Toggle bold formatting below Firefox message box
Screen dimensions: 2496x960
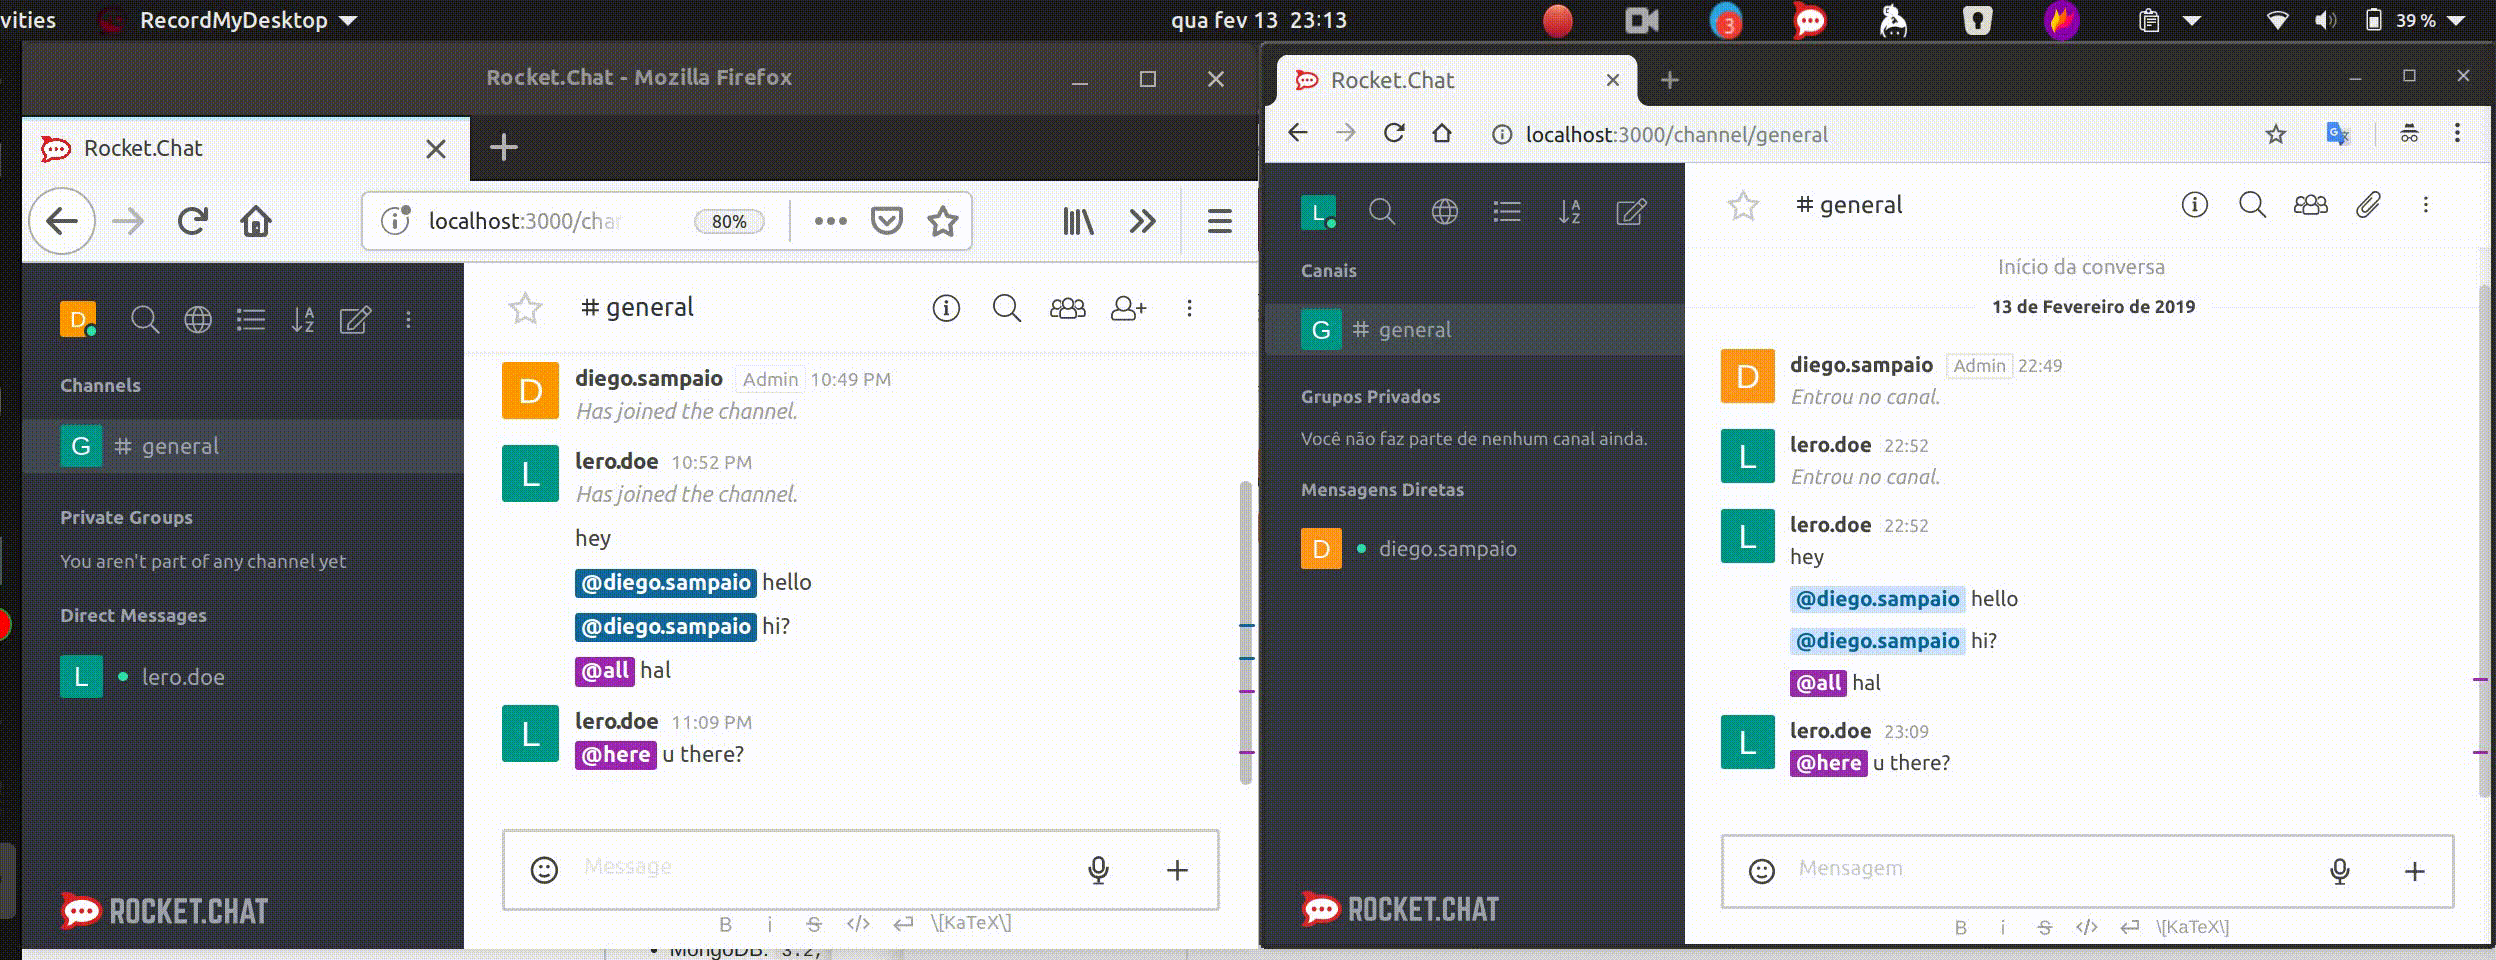point(725,924)
